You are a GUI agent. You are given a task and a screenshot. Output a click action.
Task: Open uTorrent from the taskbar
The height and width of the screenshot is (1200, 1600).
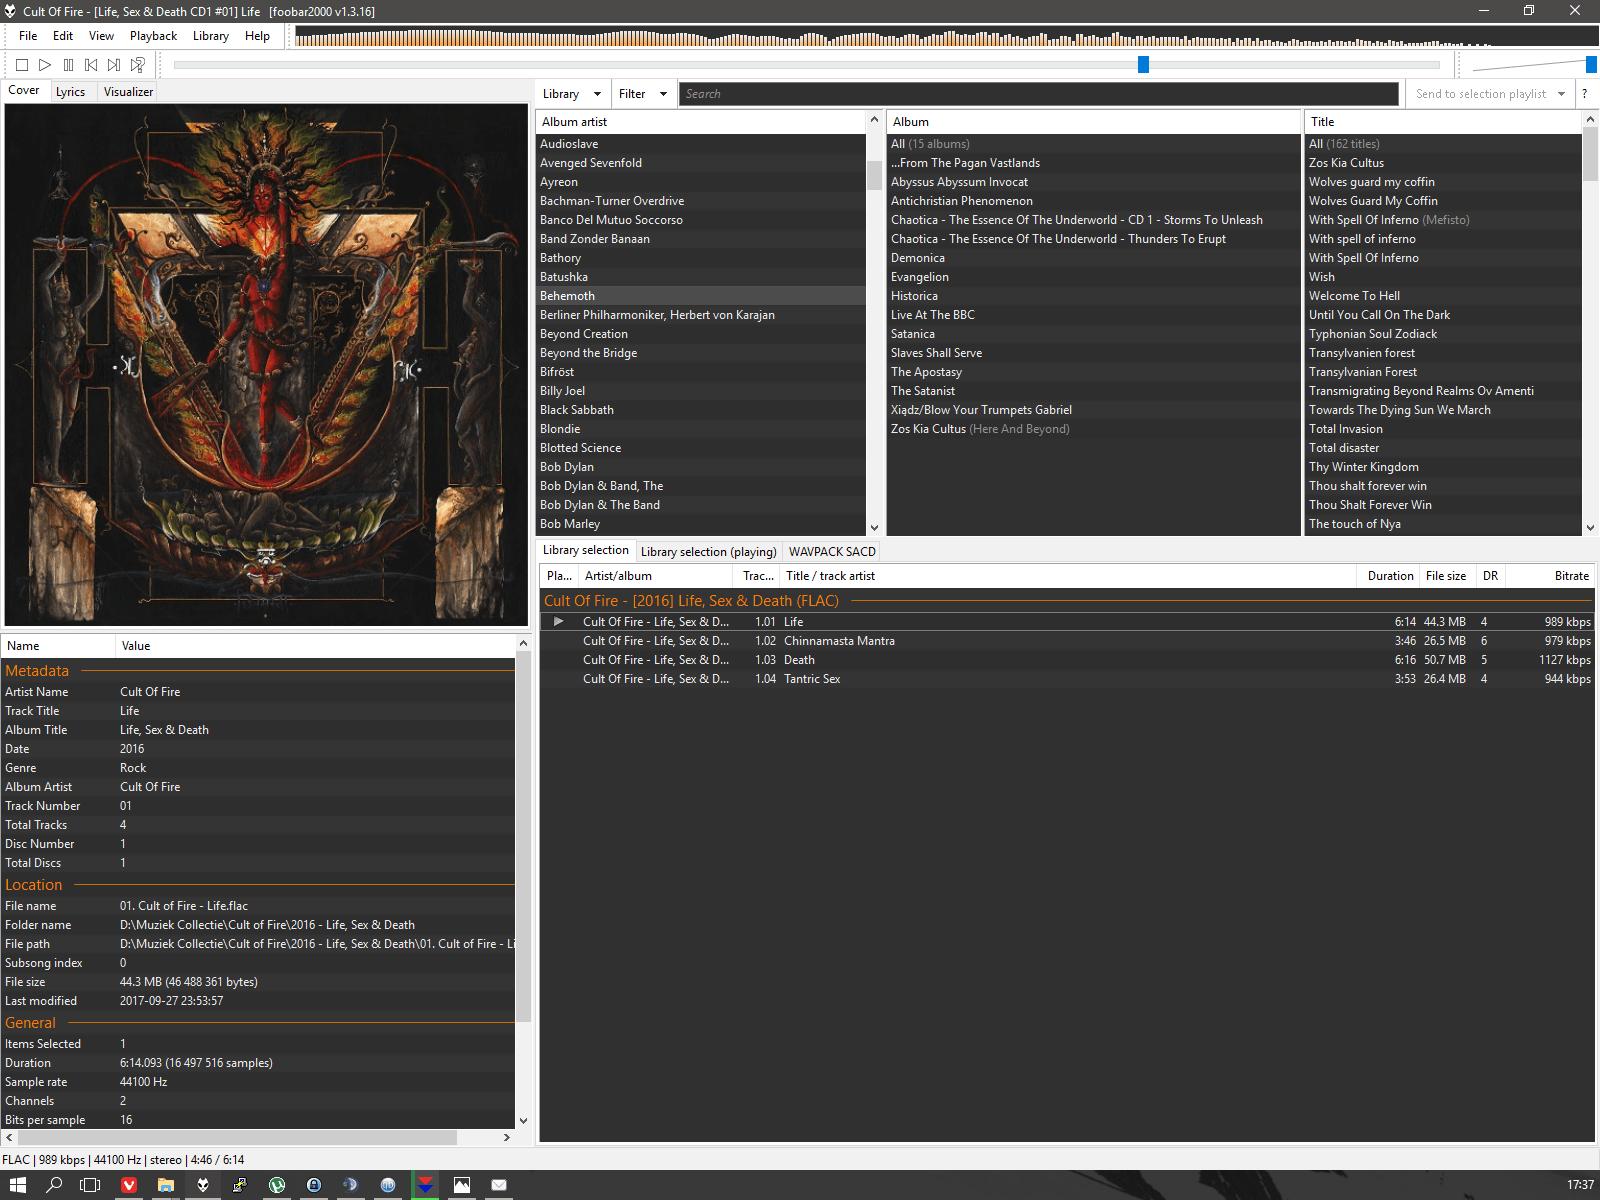click(277, 1185)
